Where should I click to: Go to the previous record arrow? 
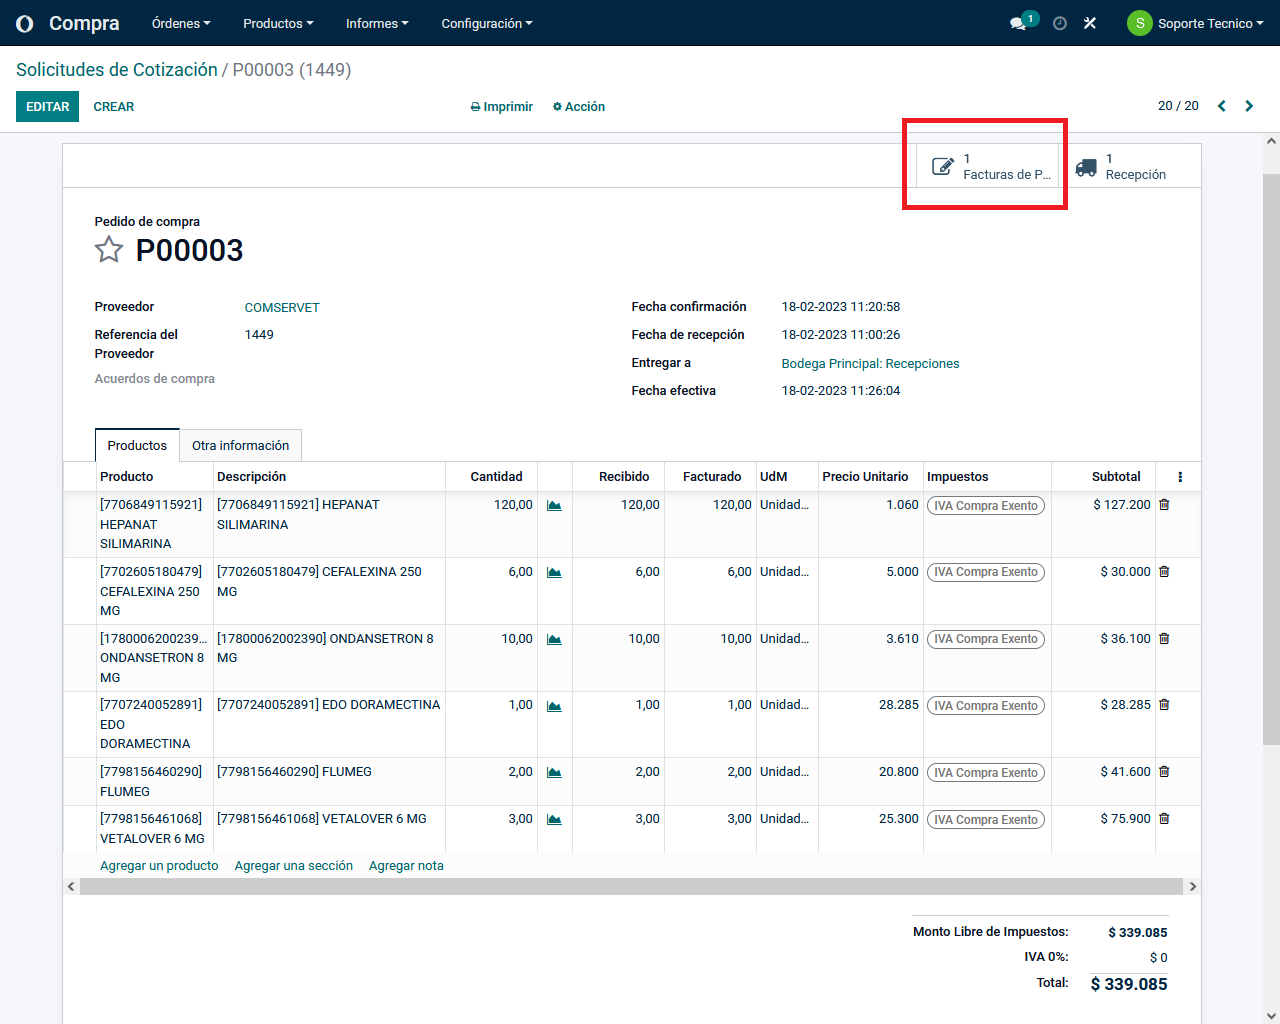1221,106
